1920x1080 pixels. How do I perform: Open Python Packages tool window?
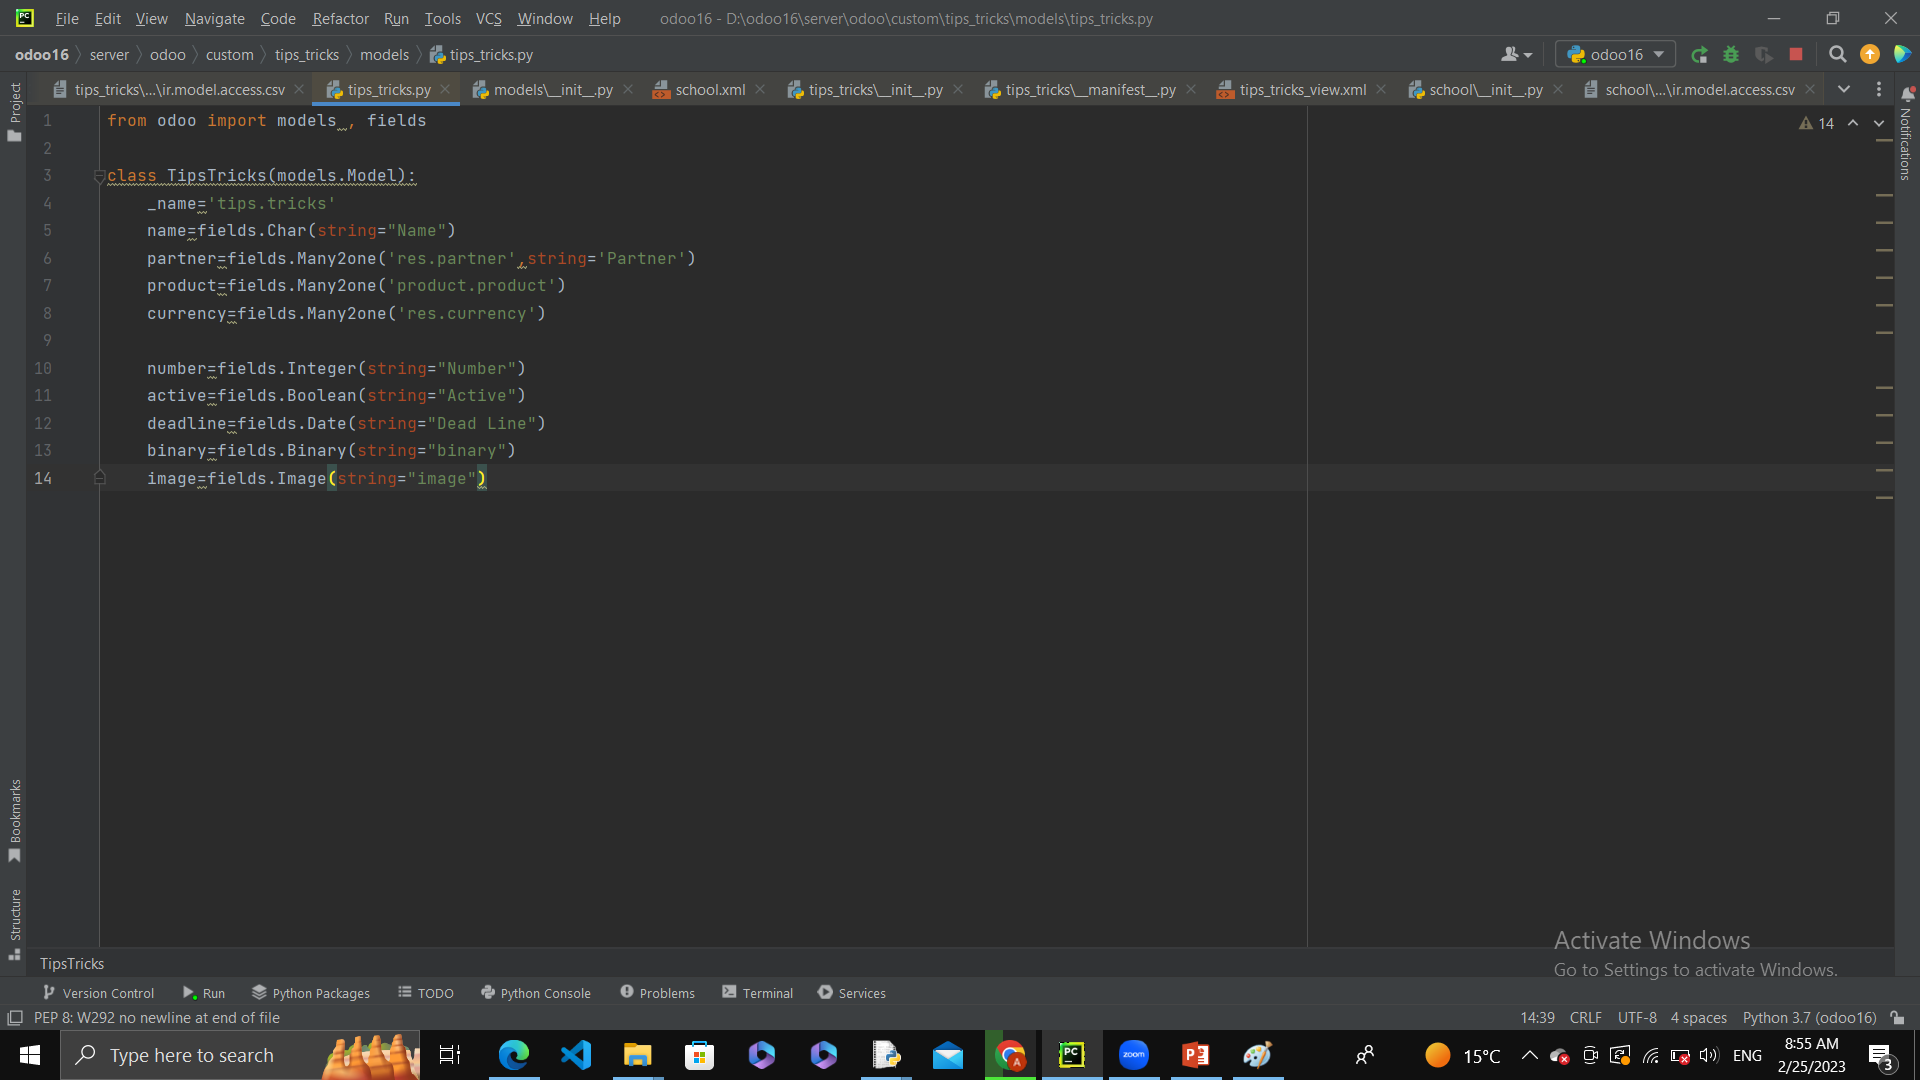pos(311,993)
